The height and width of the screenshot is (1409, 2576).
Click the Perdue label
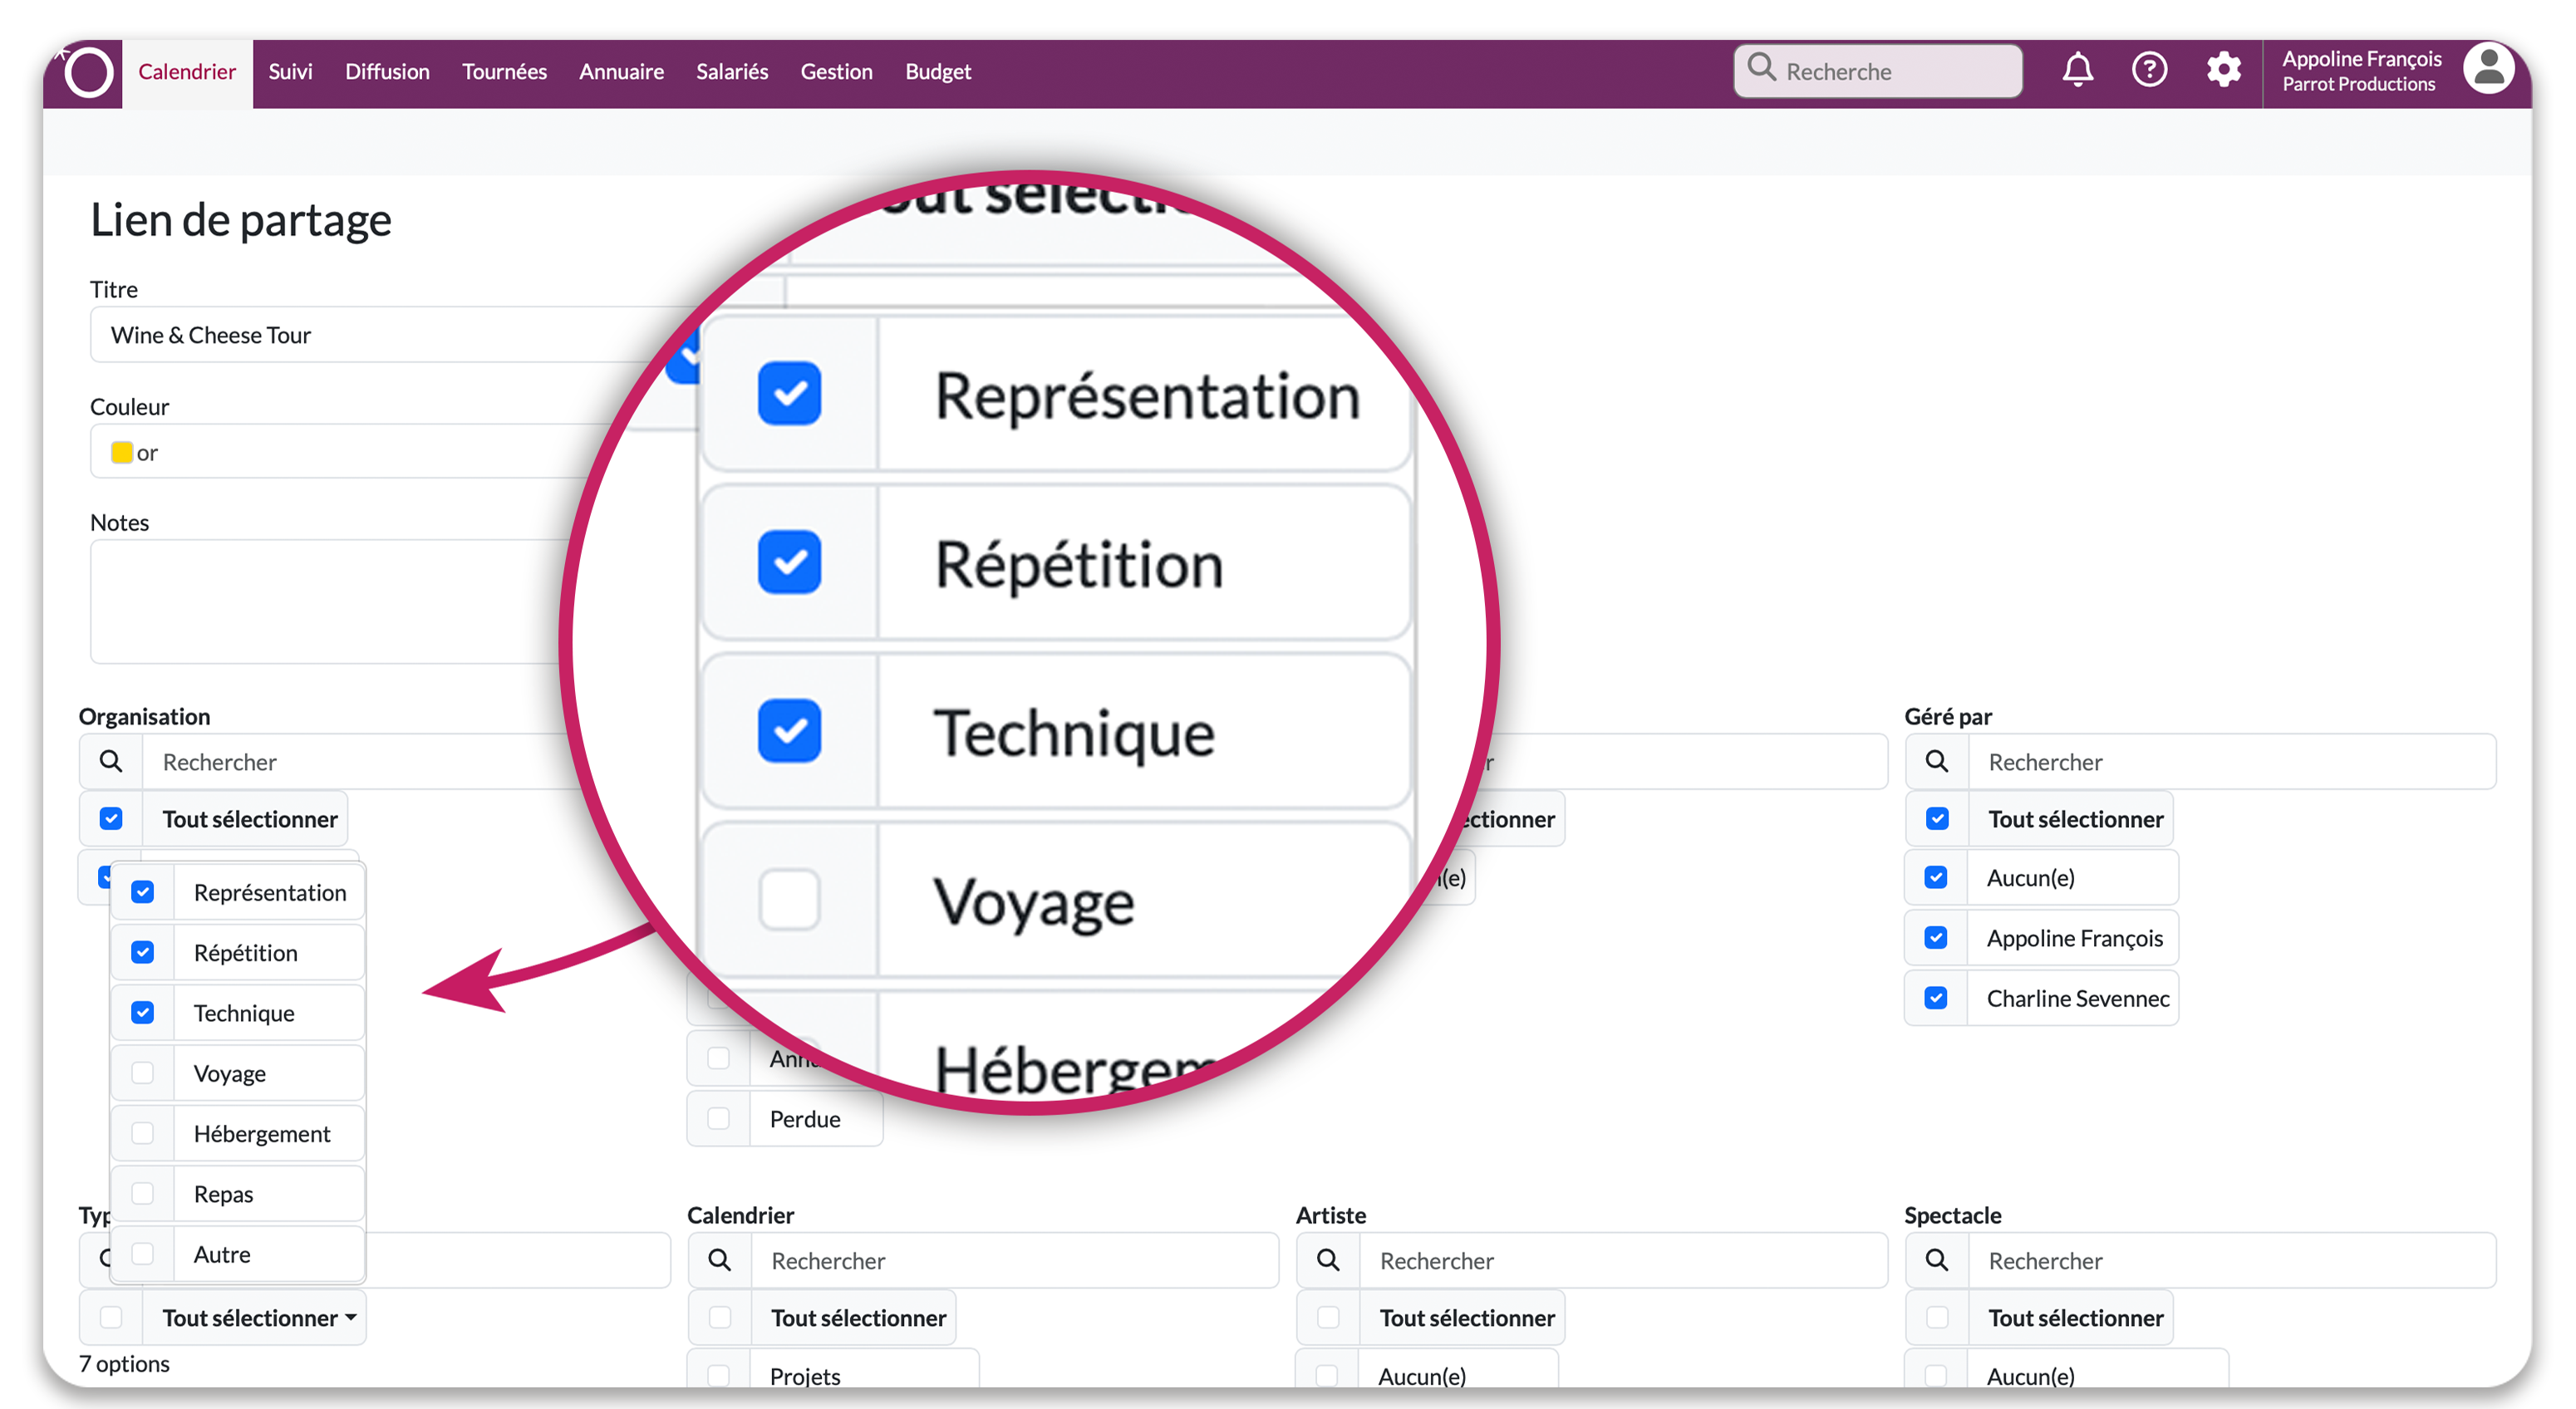coord(805,1118)
